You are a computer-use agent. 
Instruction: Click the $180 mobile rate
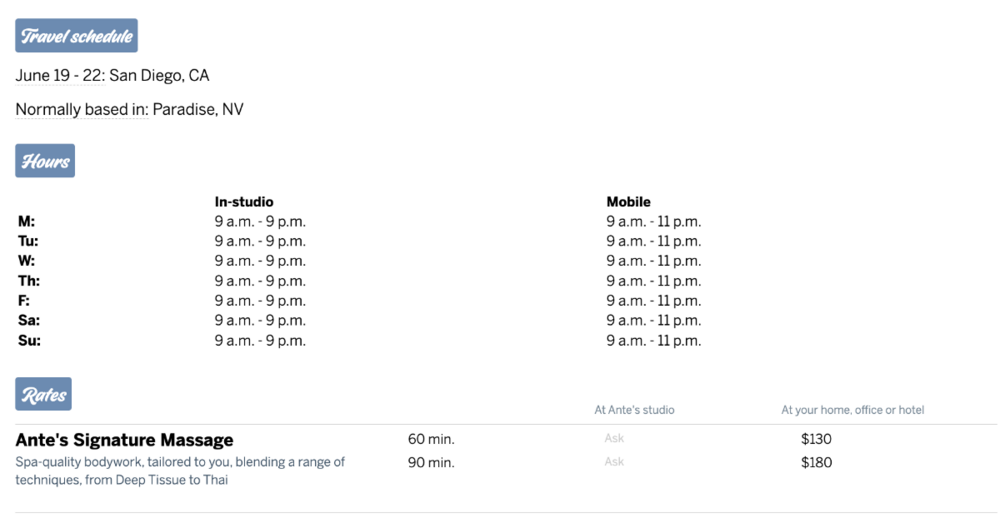coord(816,463)
